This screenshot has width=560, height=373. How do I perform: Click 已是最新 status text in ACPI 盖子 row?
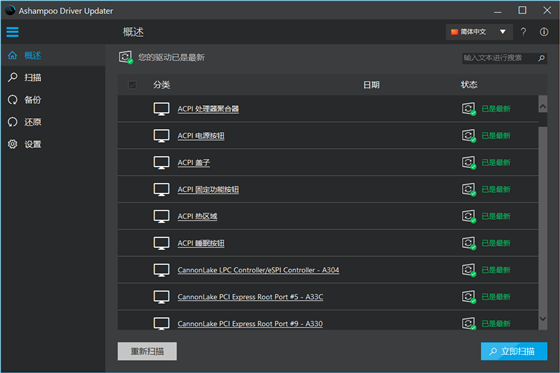tap(496, 163)
